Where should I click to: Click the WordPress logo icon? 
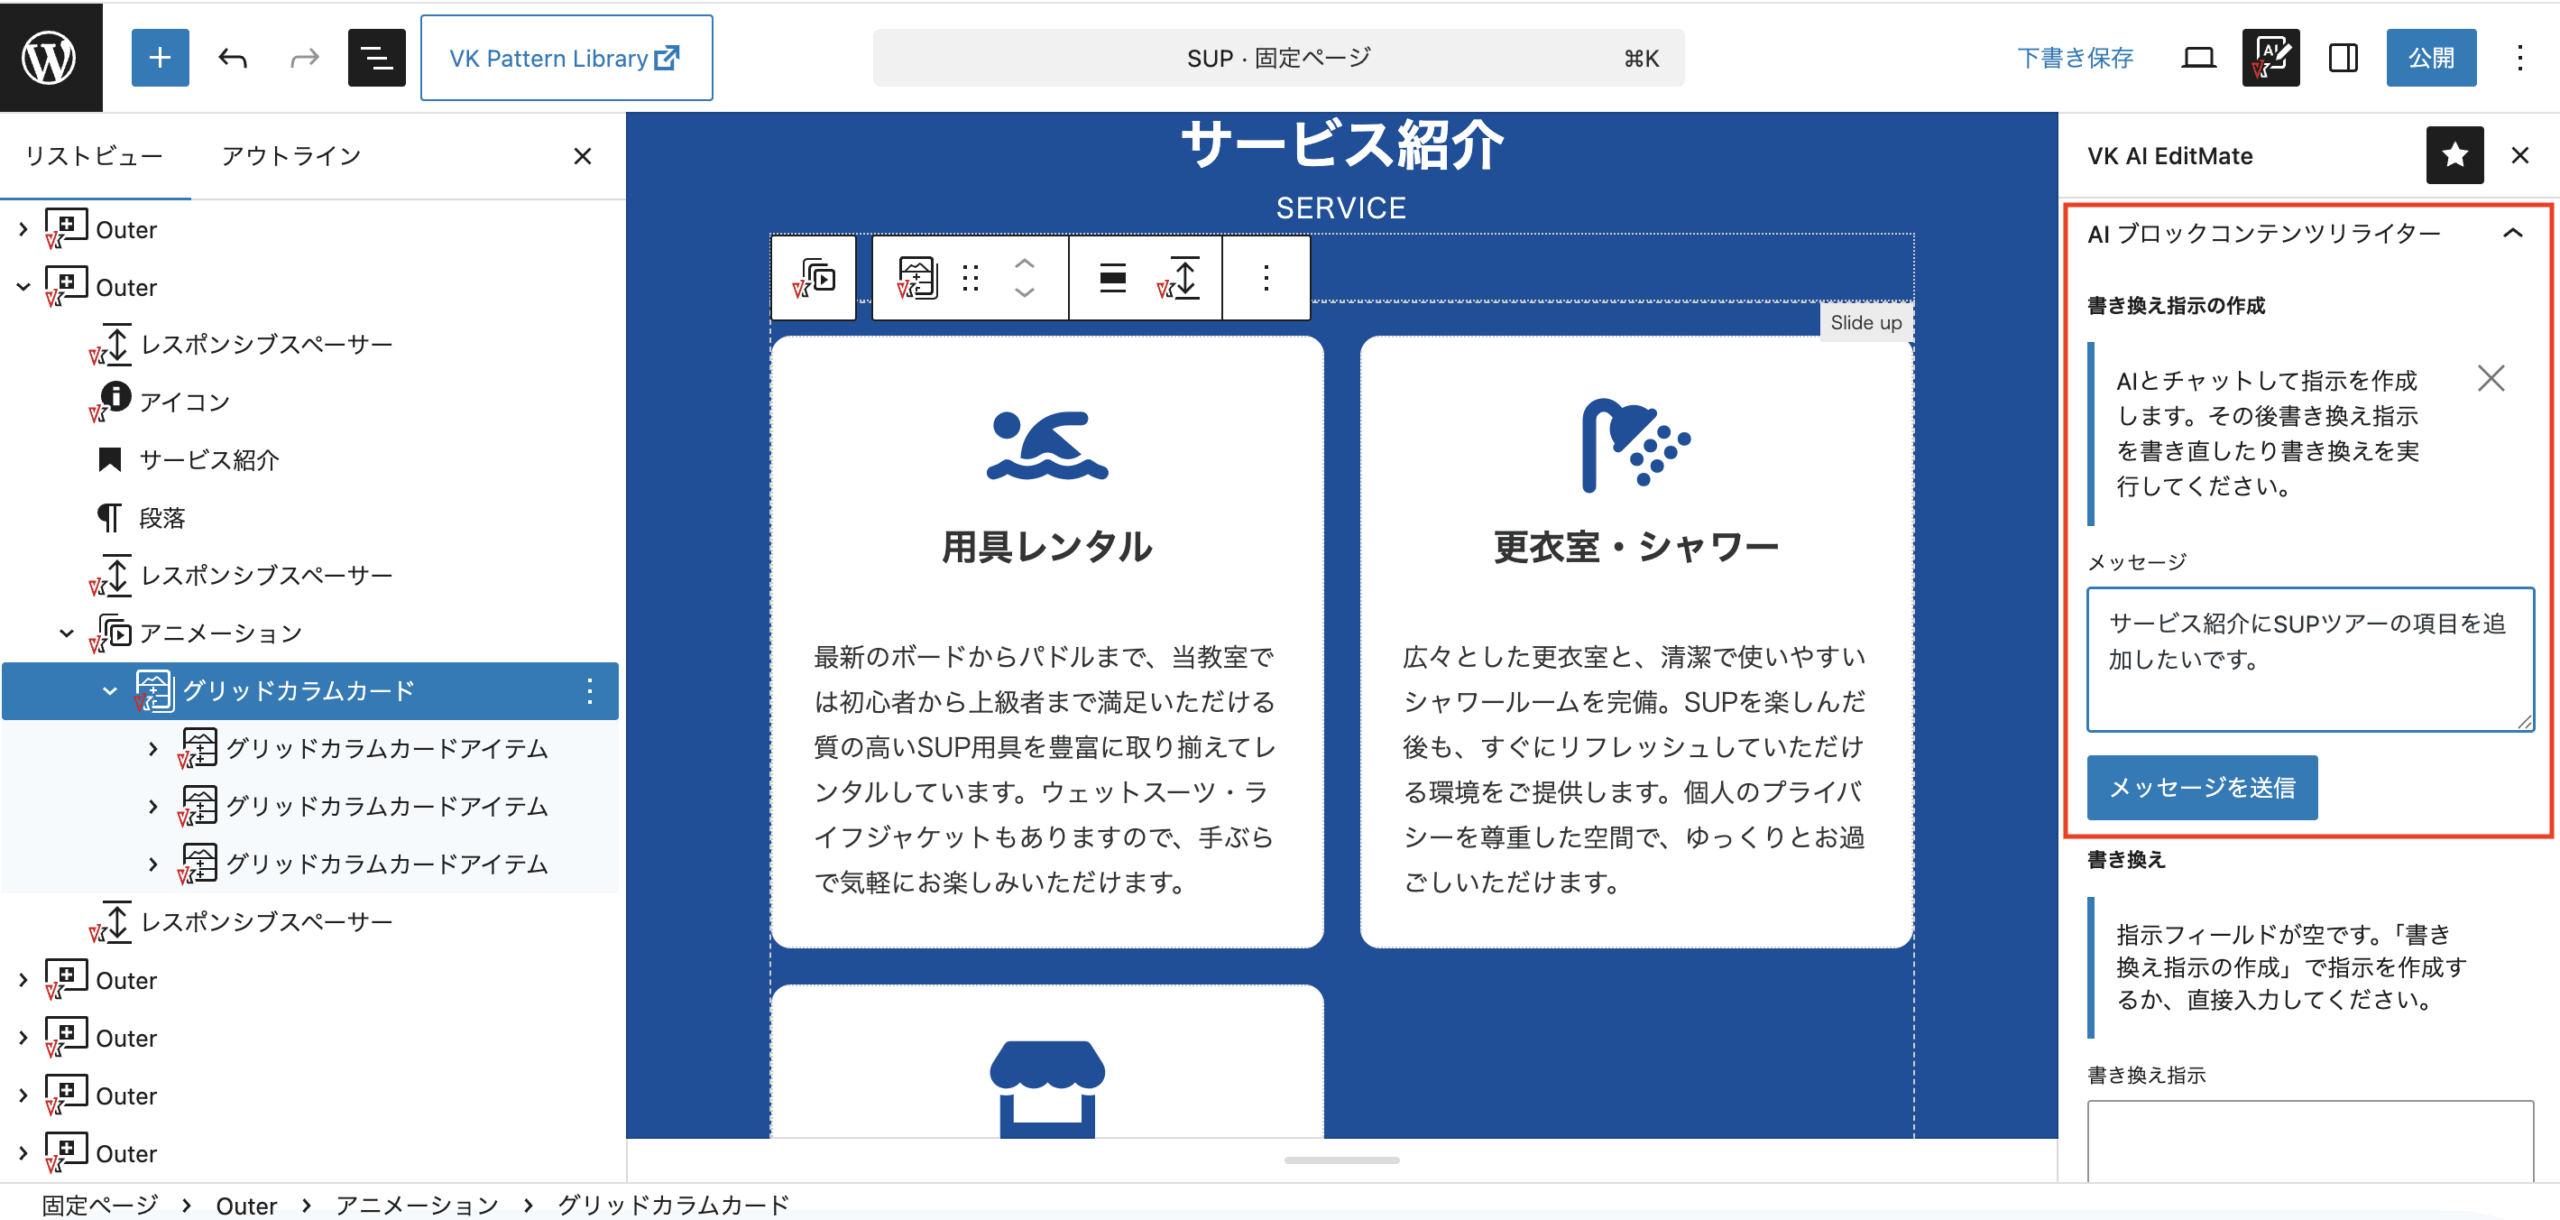(x=50, y=57)
